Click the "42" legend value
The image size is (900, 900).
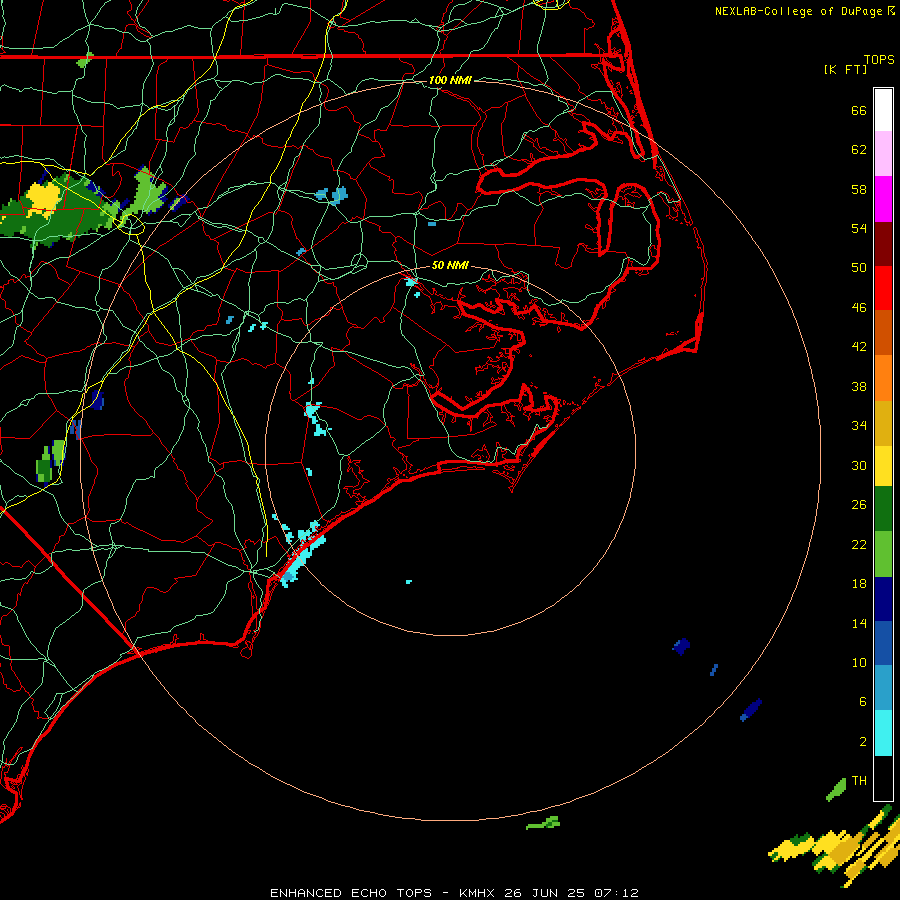coord(859,347)
